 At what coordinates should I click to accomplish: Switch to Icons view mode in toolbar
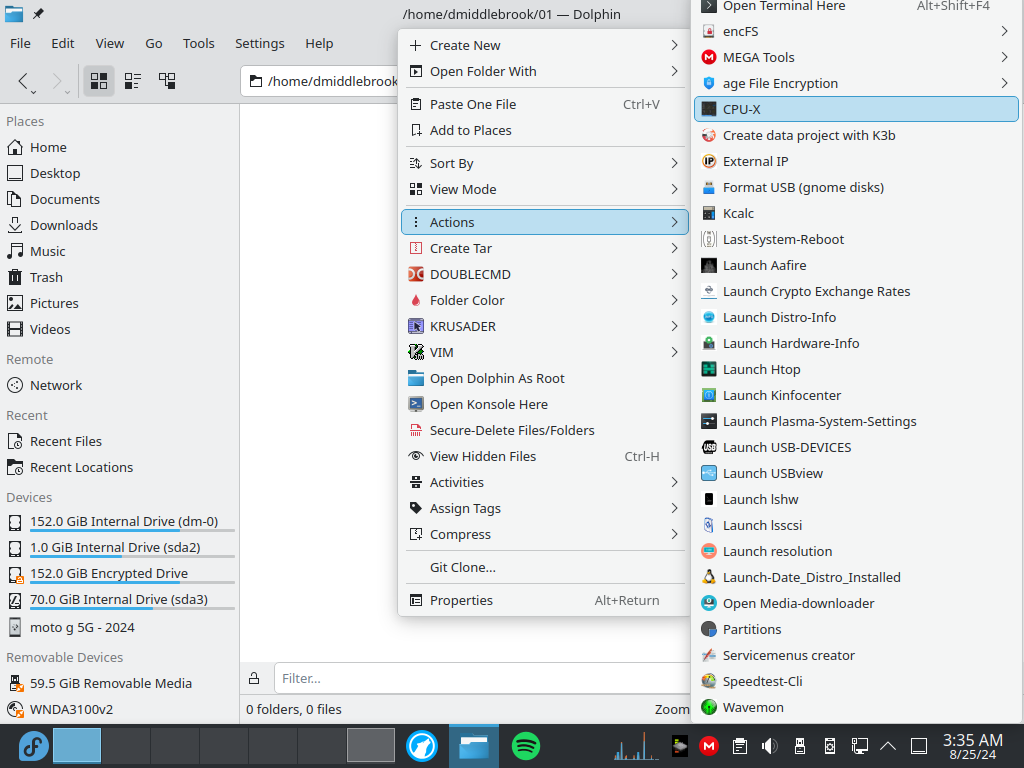point(99,81)
